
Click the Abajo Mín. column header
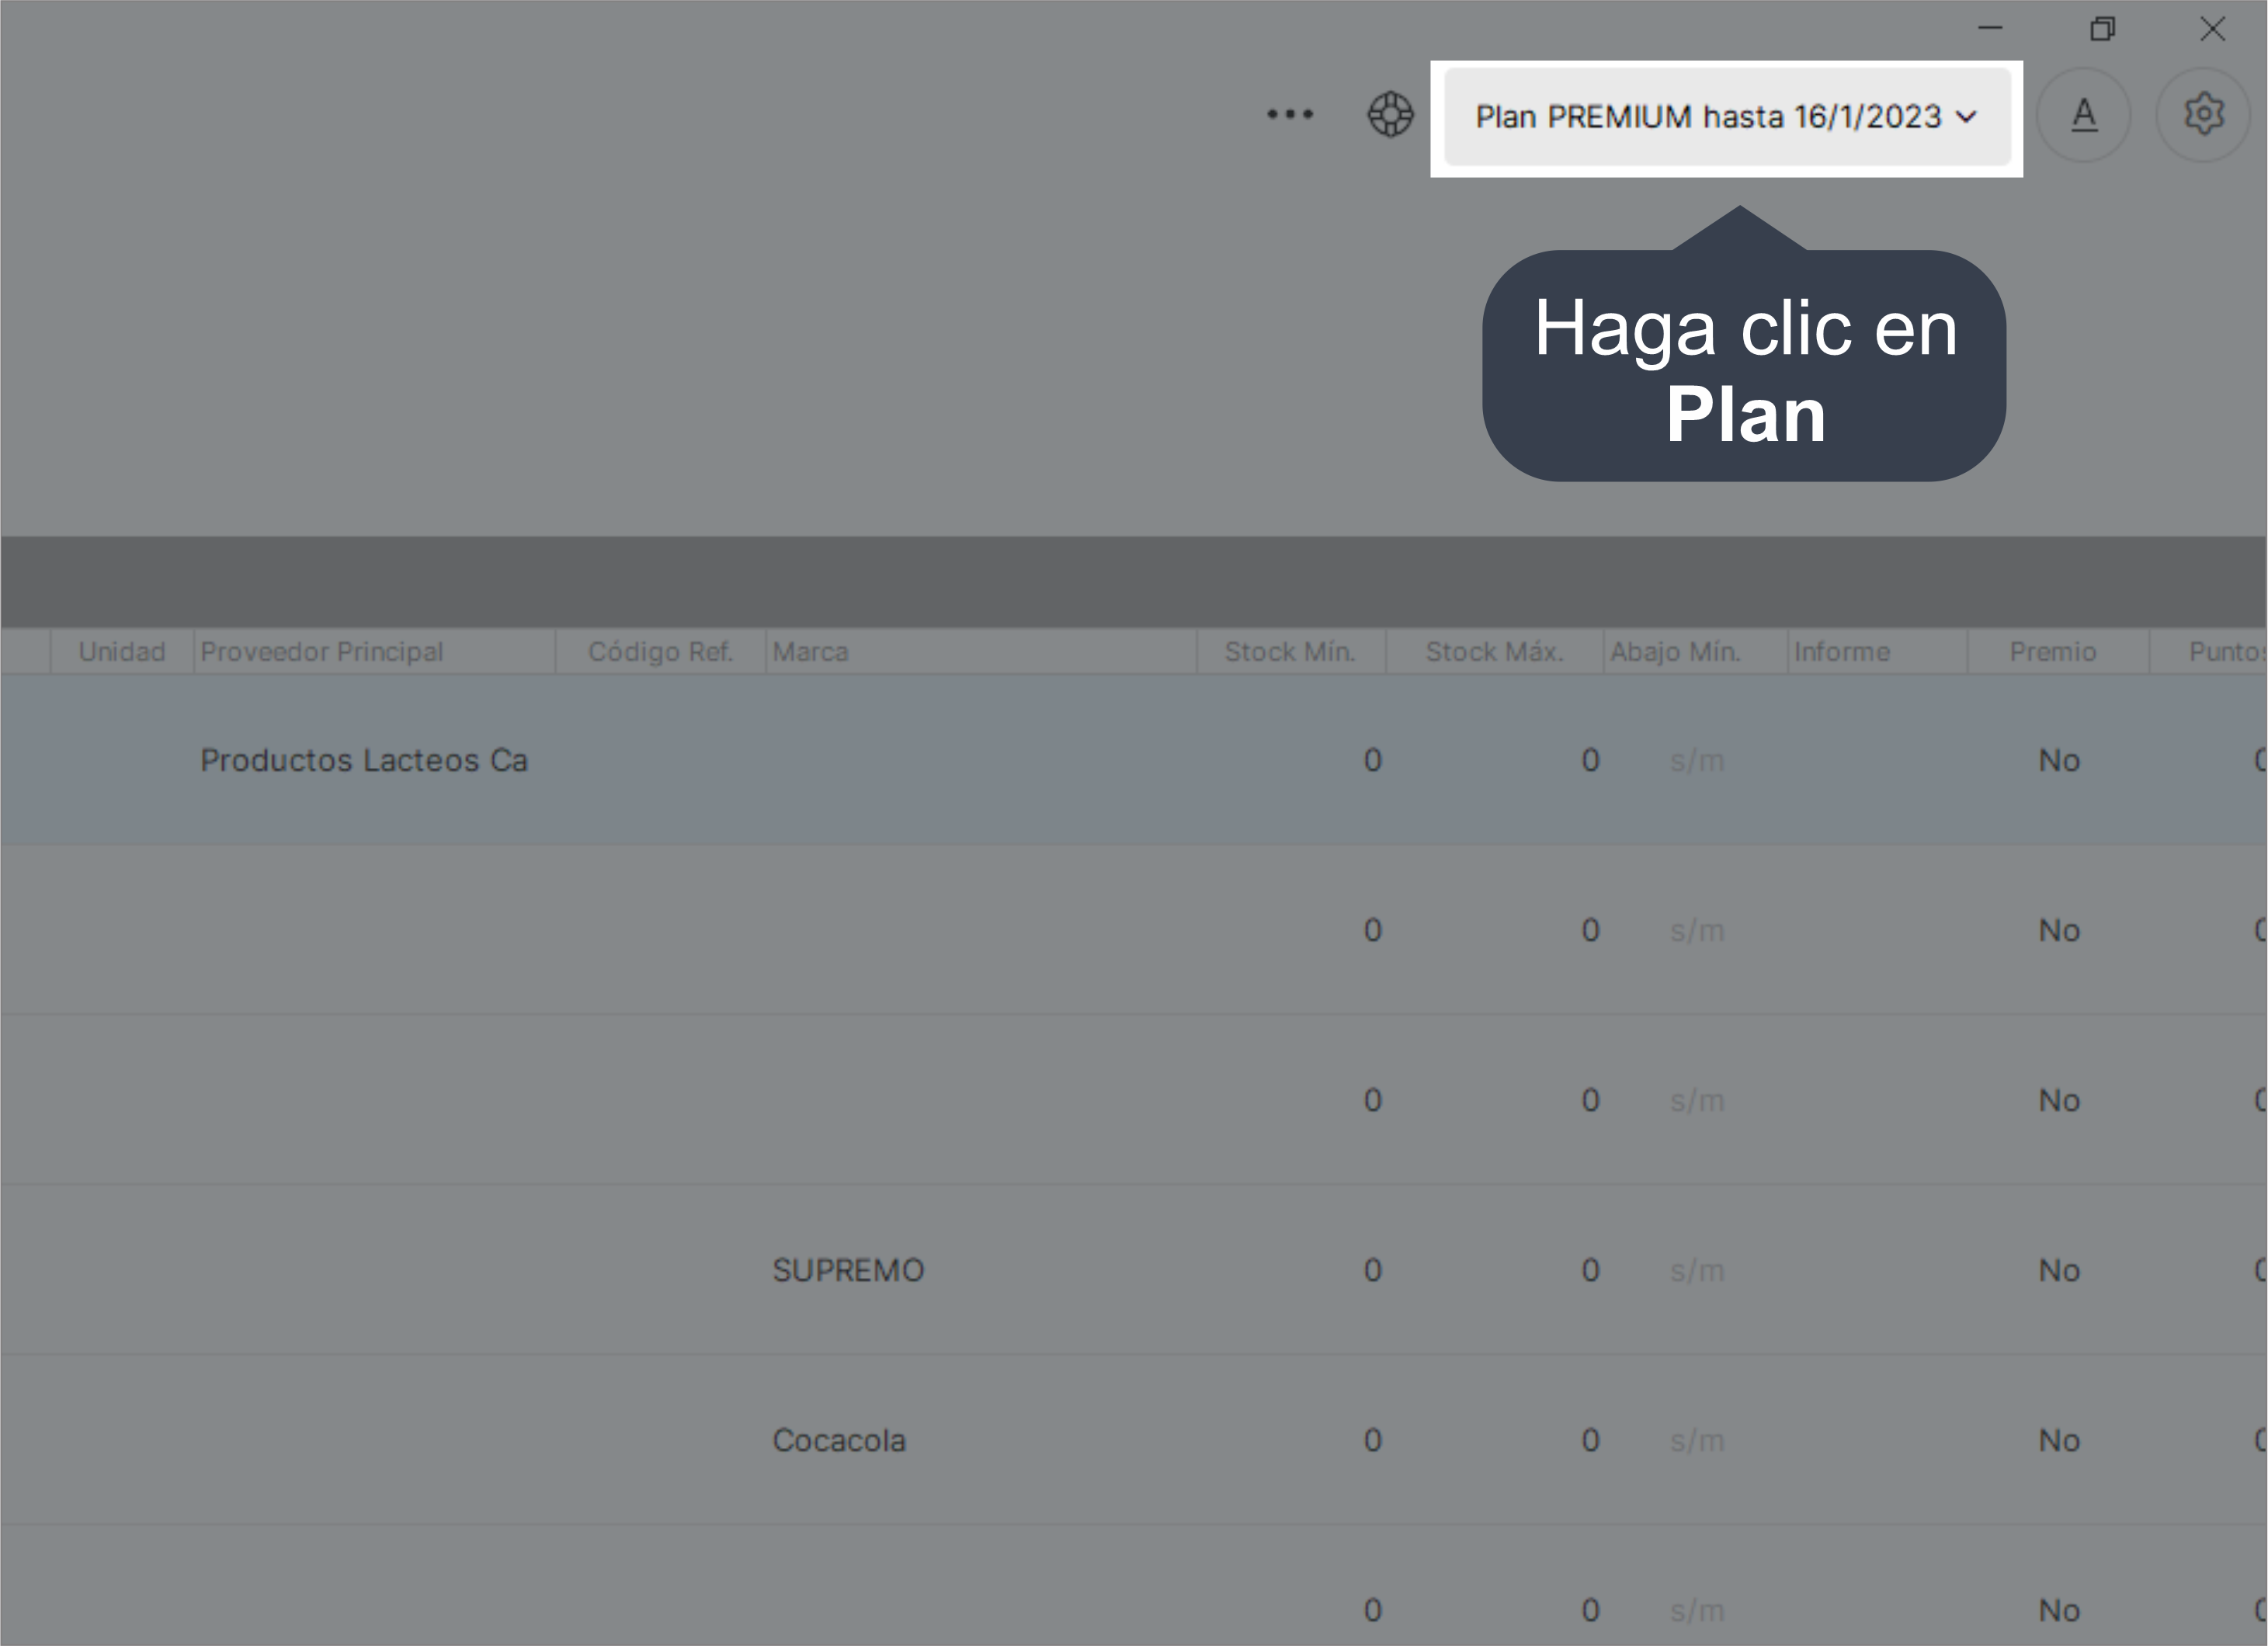pyautogui.click(x=1675, y=652)
